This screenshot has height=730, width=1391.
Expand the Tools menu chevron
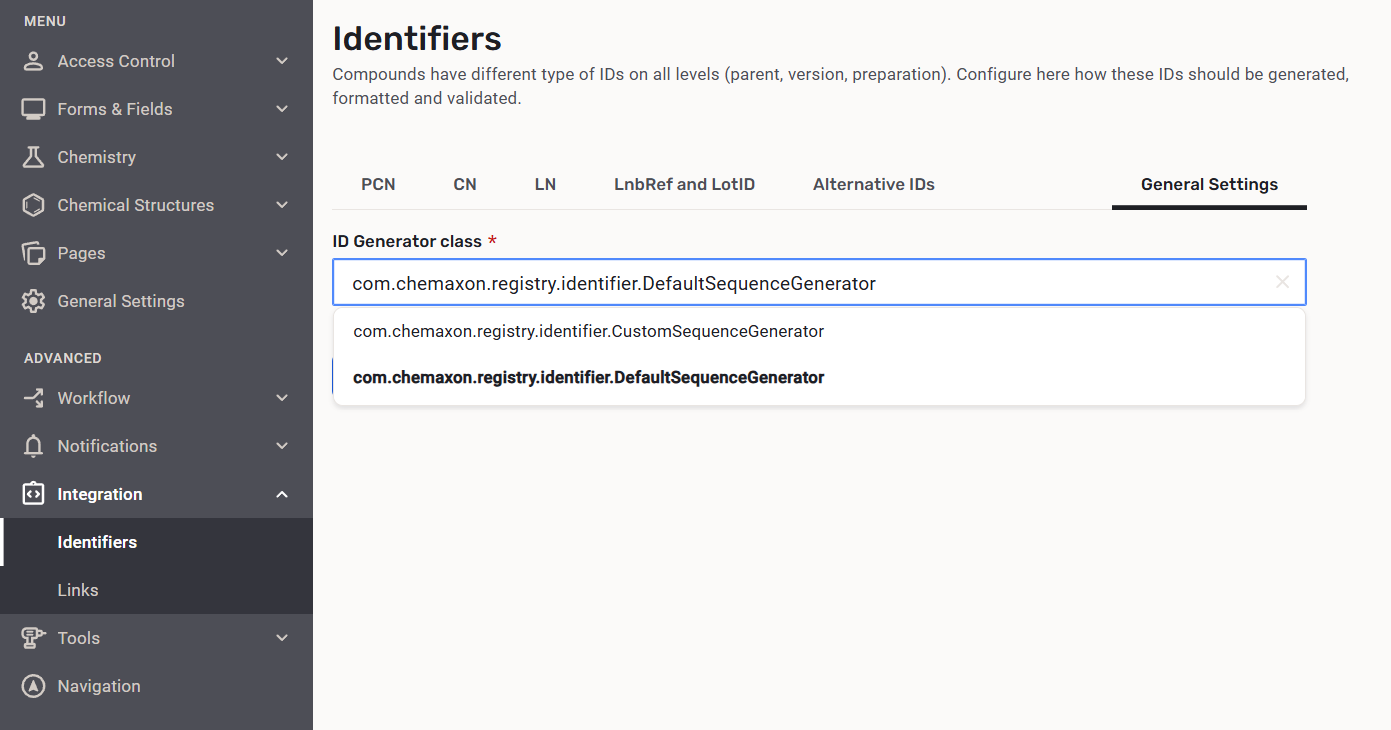282,638
